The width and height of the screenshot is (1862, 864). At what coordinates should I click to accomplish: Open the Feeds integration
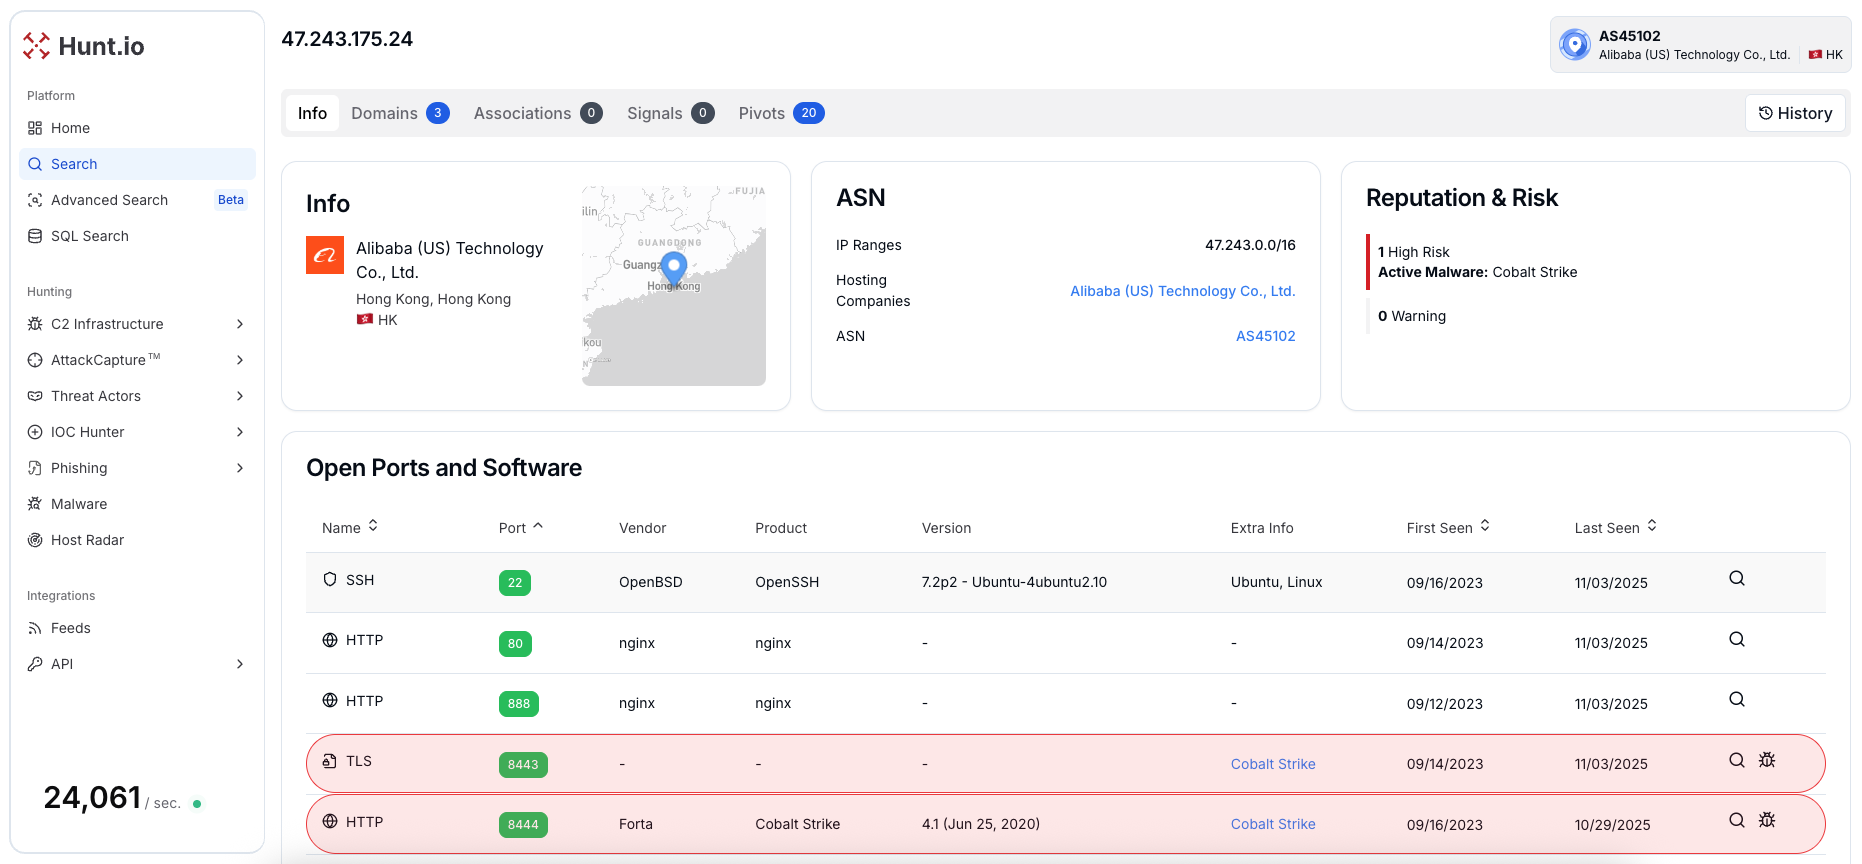click(x=70, y=628)
